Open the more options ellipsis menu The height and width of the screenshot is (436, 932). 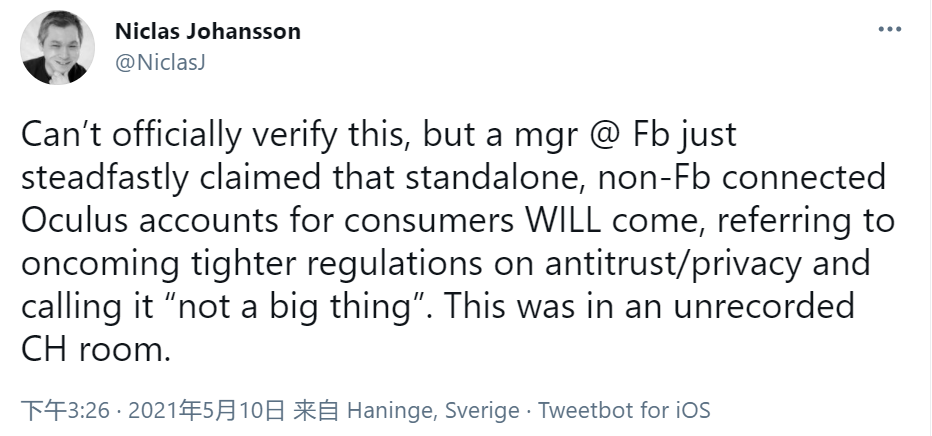[x=890, y=30]
